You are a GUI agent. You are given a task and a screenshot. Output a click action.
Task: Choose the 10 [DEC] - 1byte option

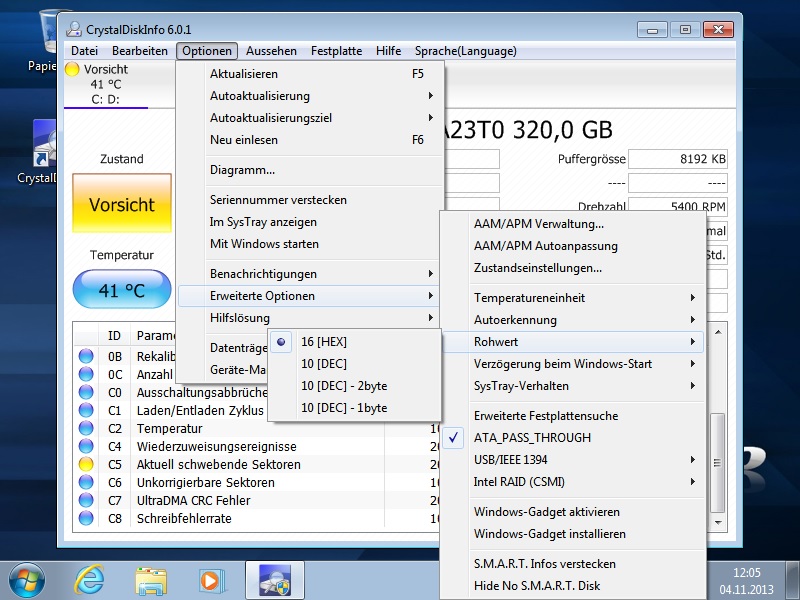tap(355, 408)
